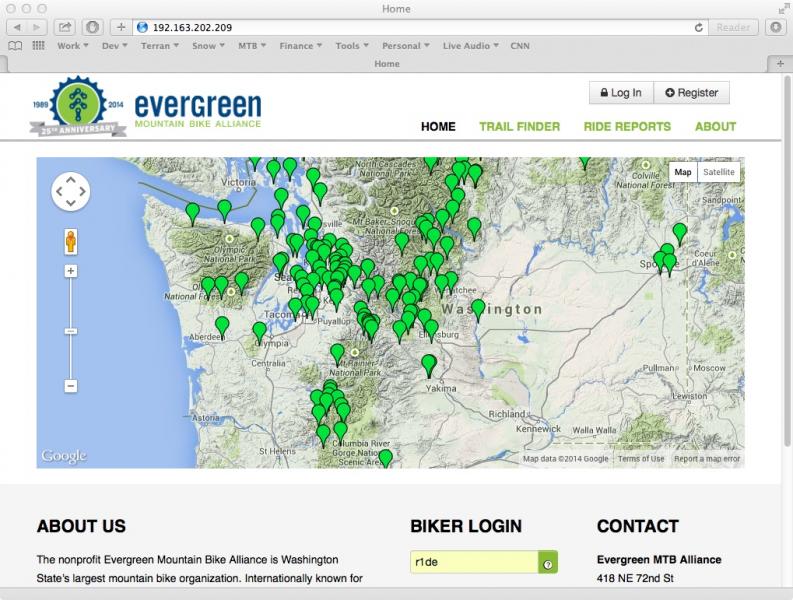
Task: Open the TRAIL FINDER nav item
Action: pos(519,126)
